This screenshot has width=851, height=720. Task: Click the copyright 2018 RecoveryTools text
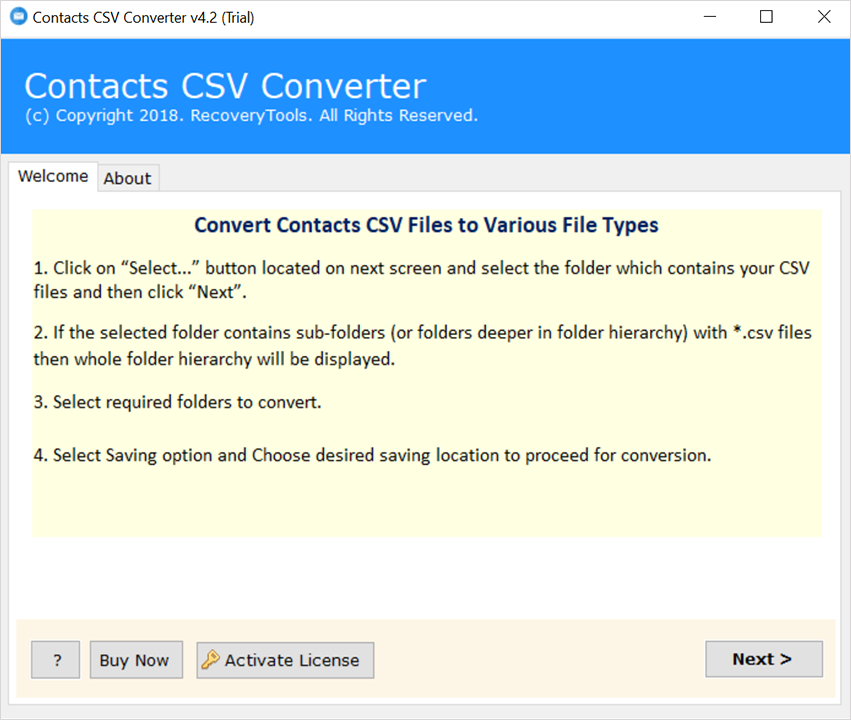(251, 116)
